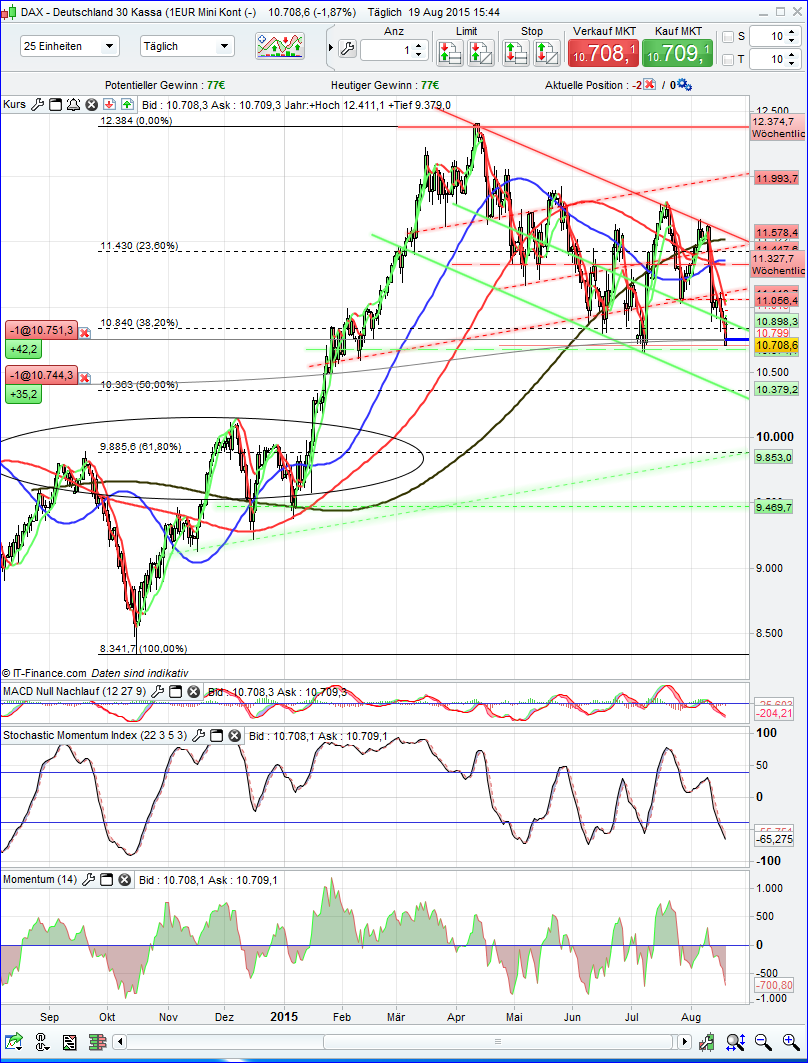Increase the Anz quantity with the up stepper
The image size is (808, 1063).
[418, 42]
